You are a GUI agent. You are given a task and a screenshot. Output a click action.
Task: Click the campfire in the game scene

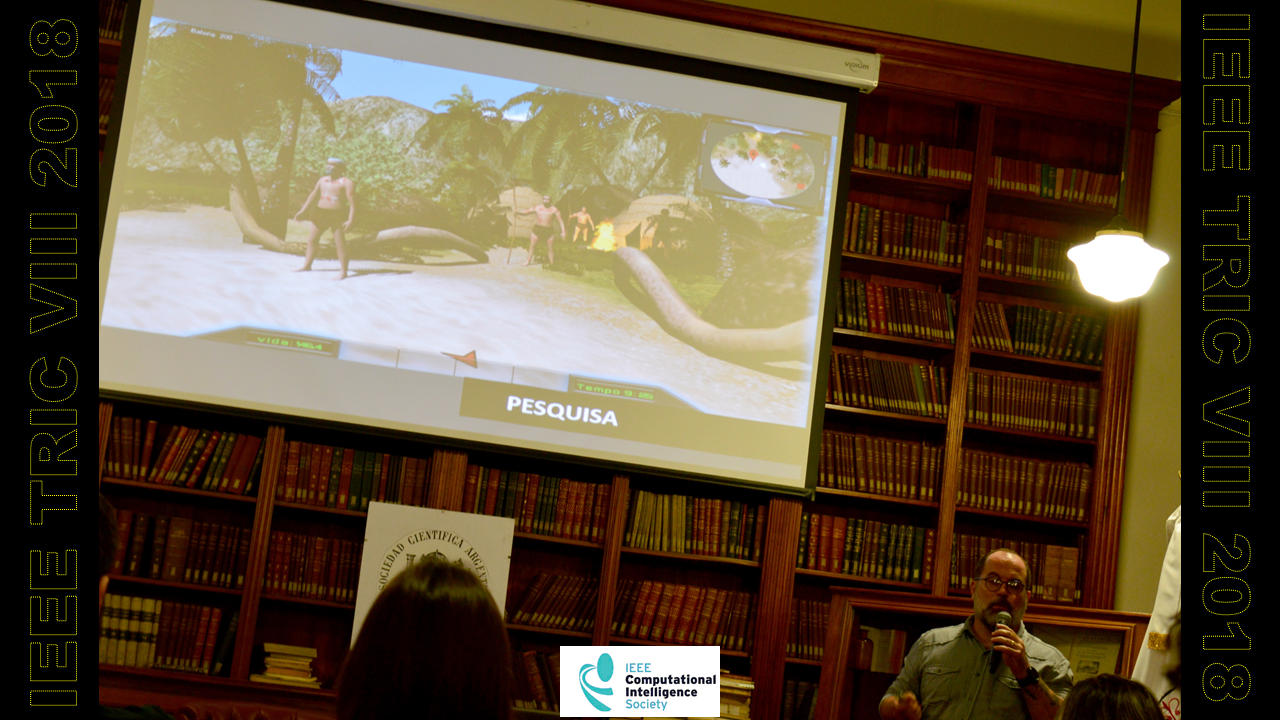603,236
